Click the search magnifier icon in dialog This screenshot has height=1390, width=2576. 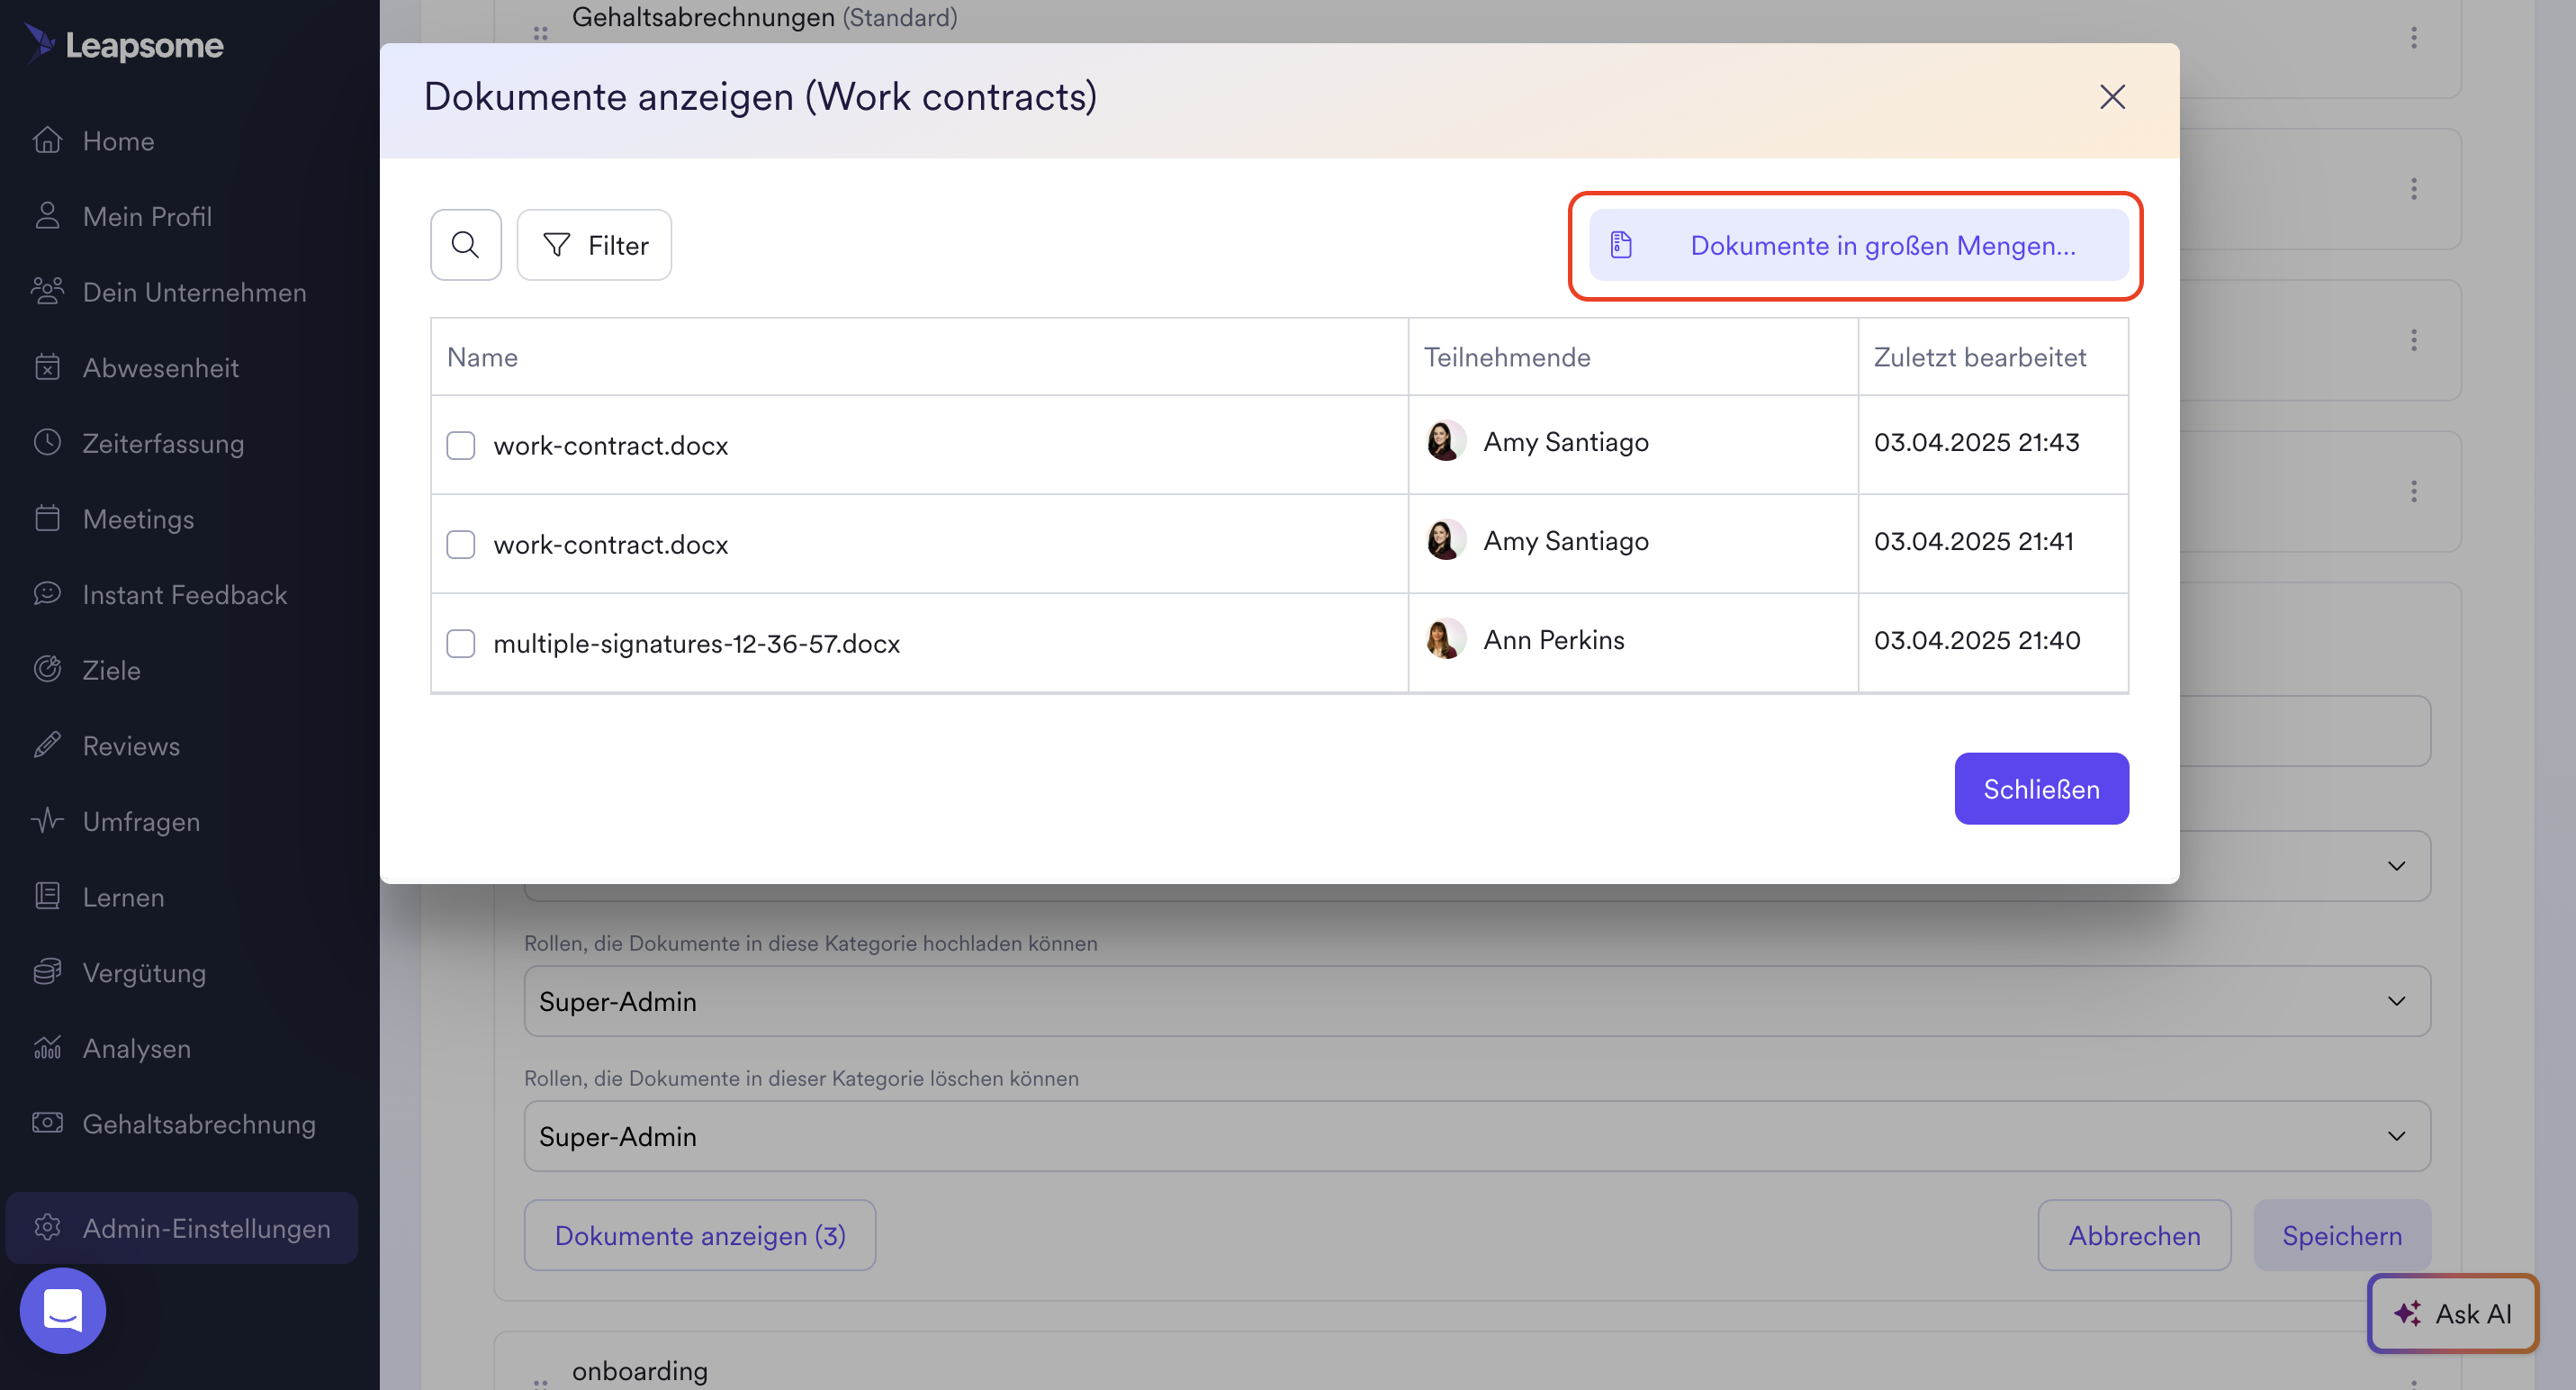pos(465,245)
